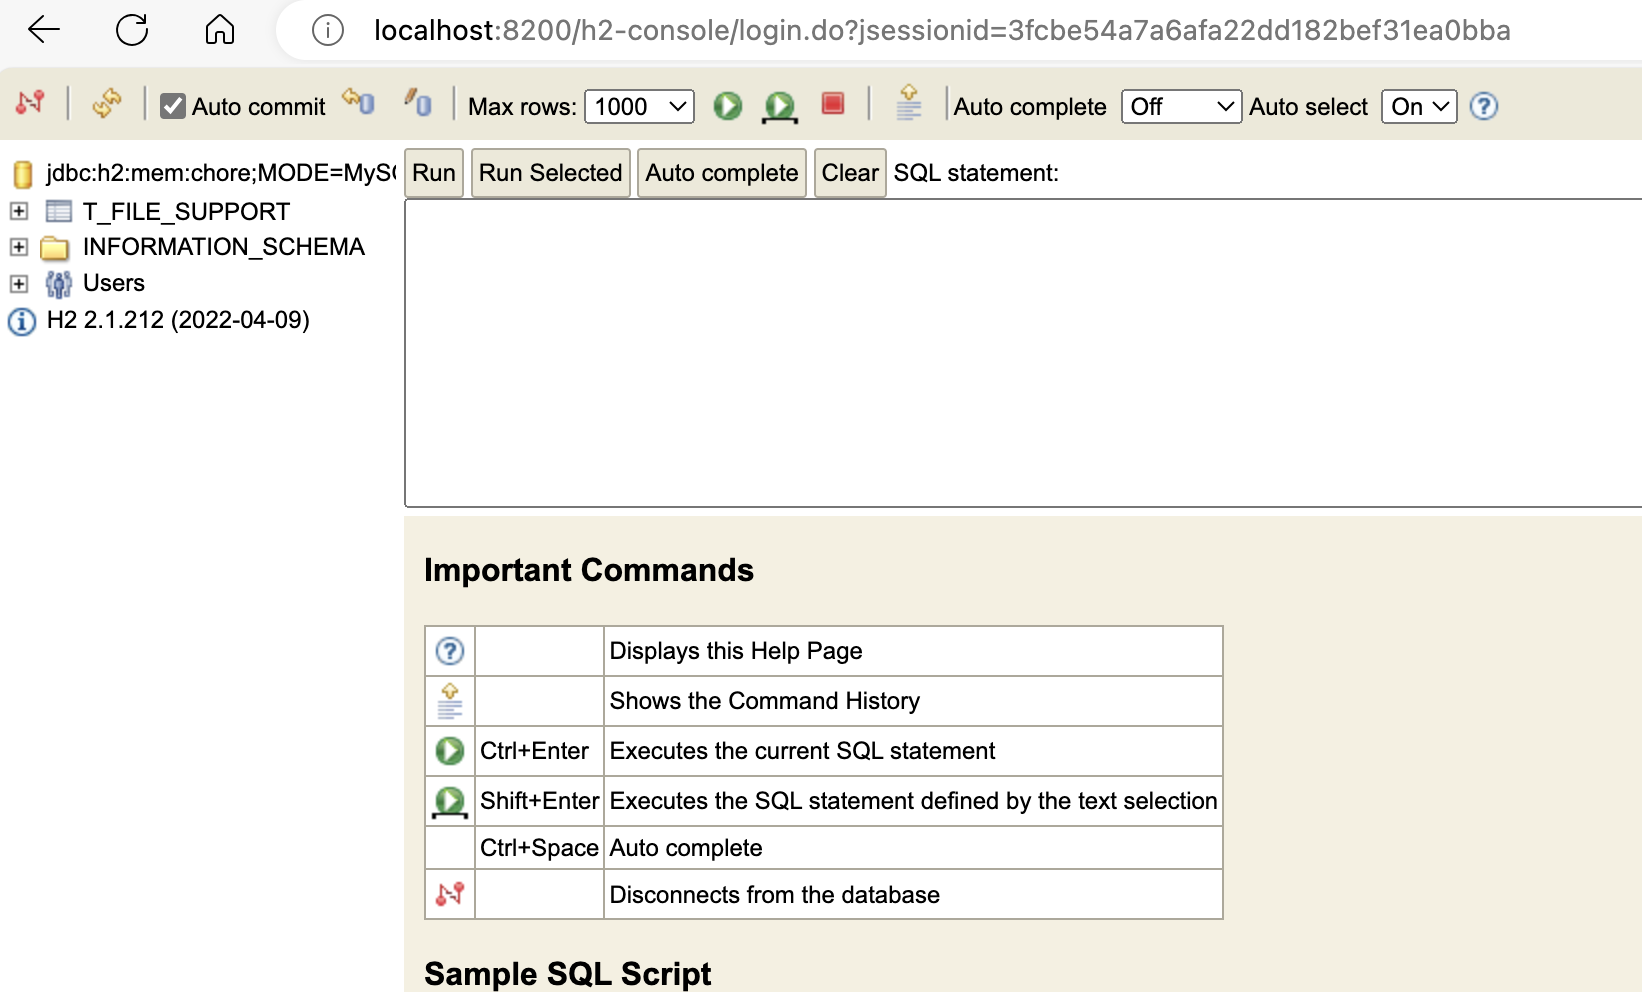Click the Rollback transaction icon

(358, 102)
